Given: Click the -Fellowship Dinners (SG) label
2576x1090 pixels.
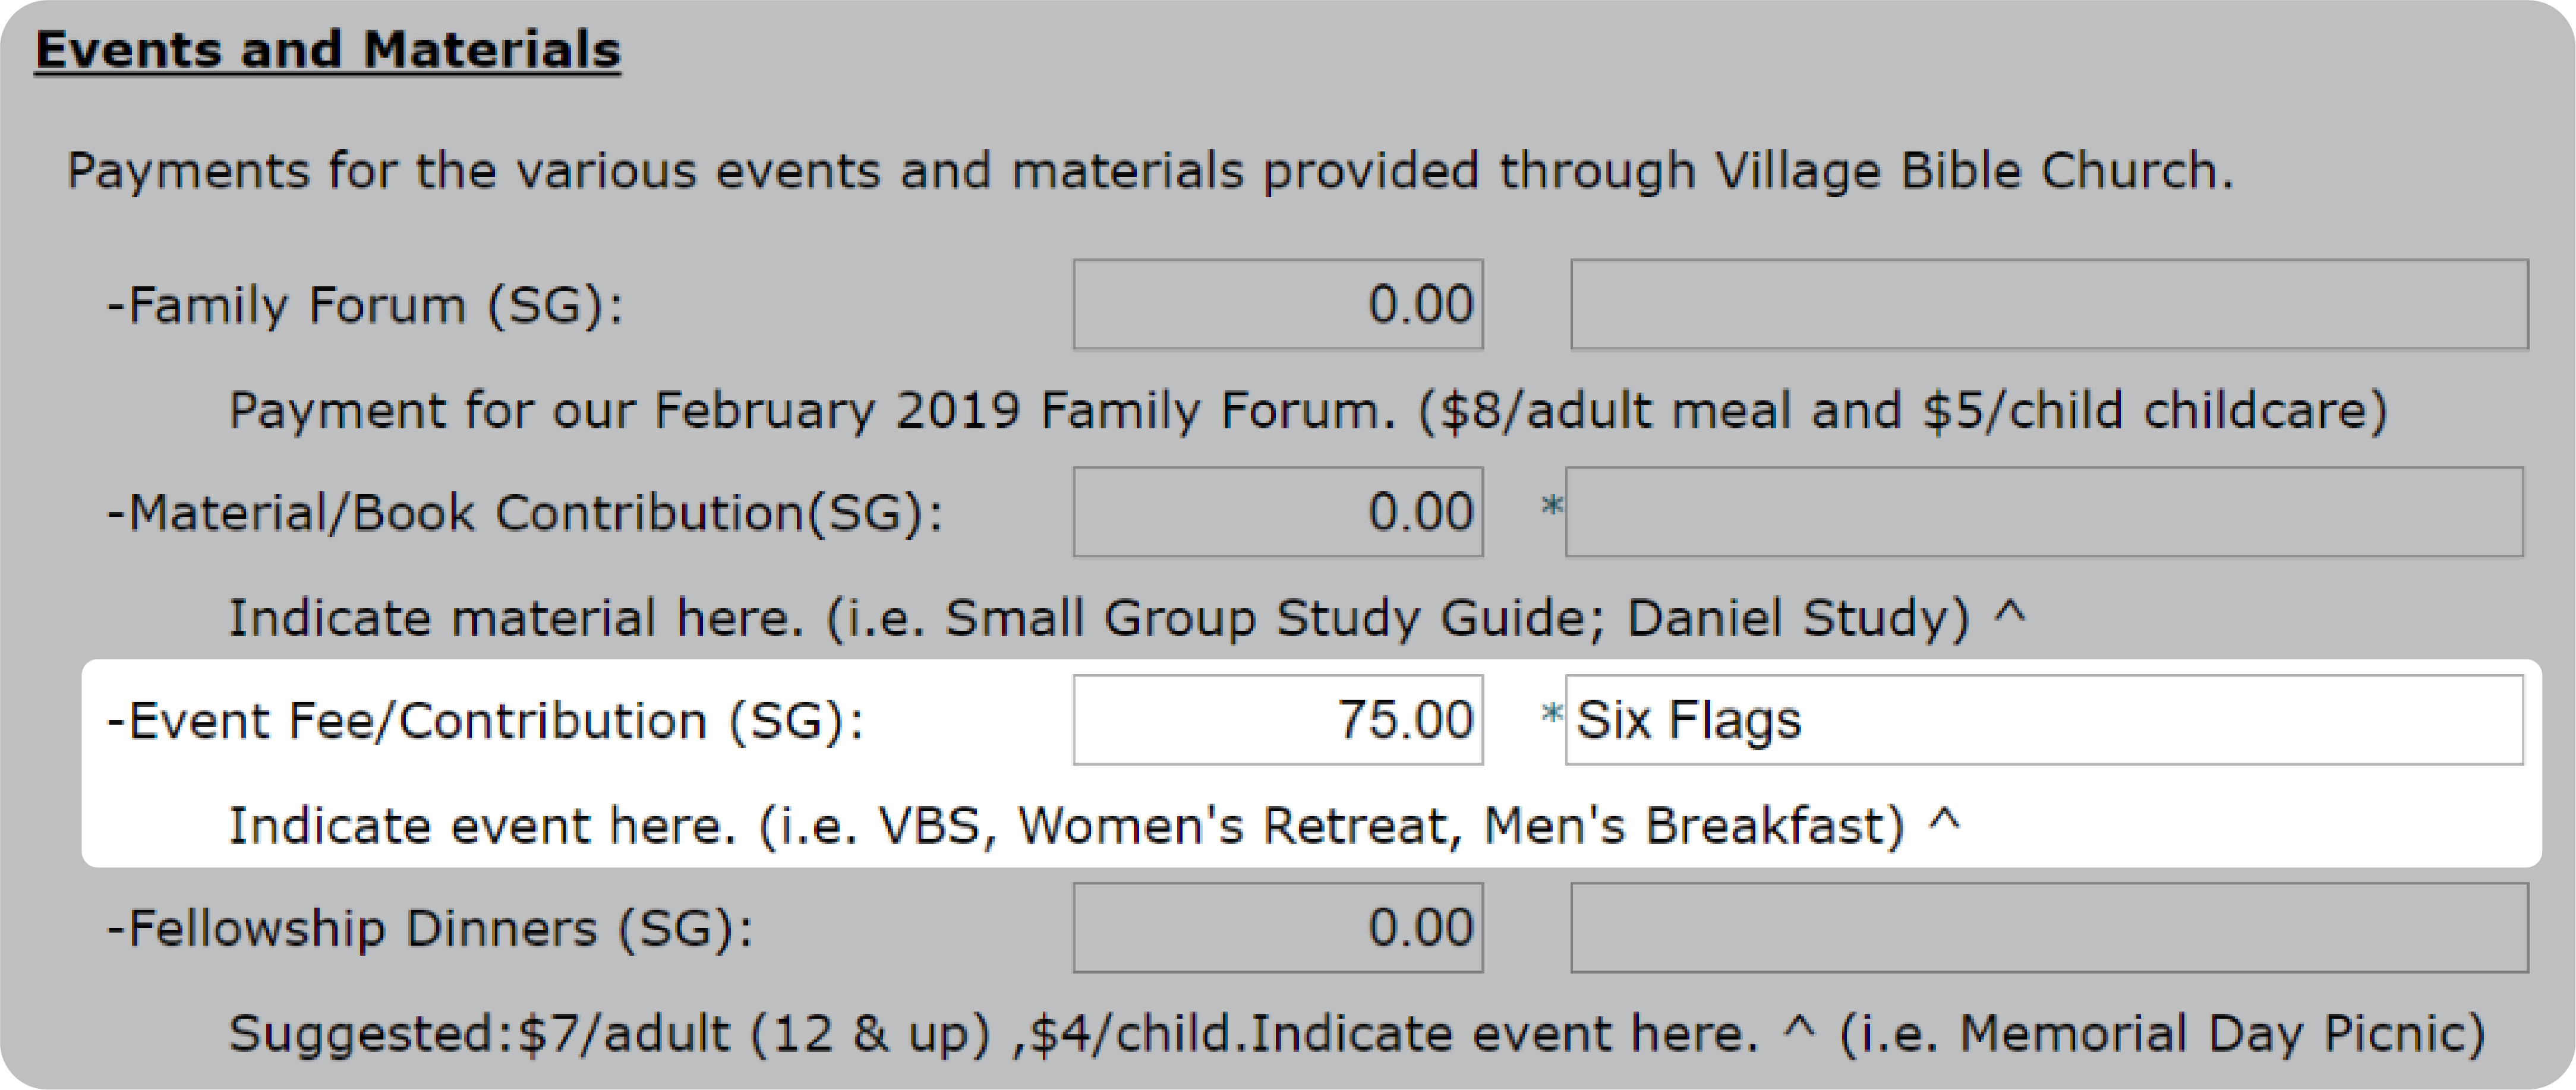Looking at the screenshot, I should point(430,929).
